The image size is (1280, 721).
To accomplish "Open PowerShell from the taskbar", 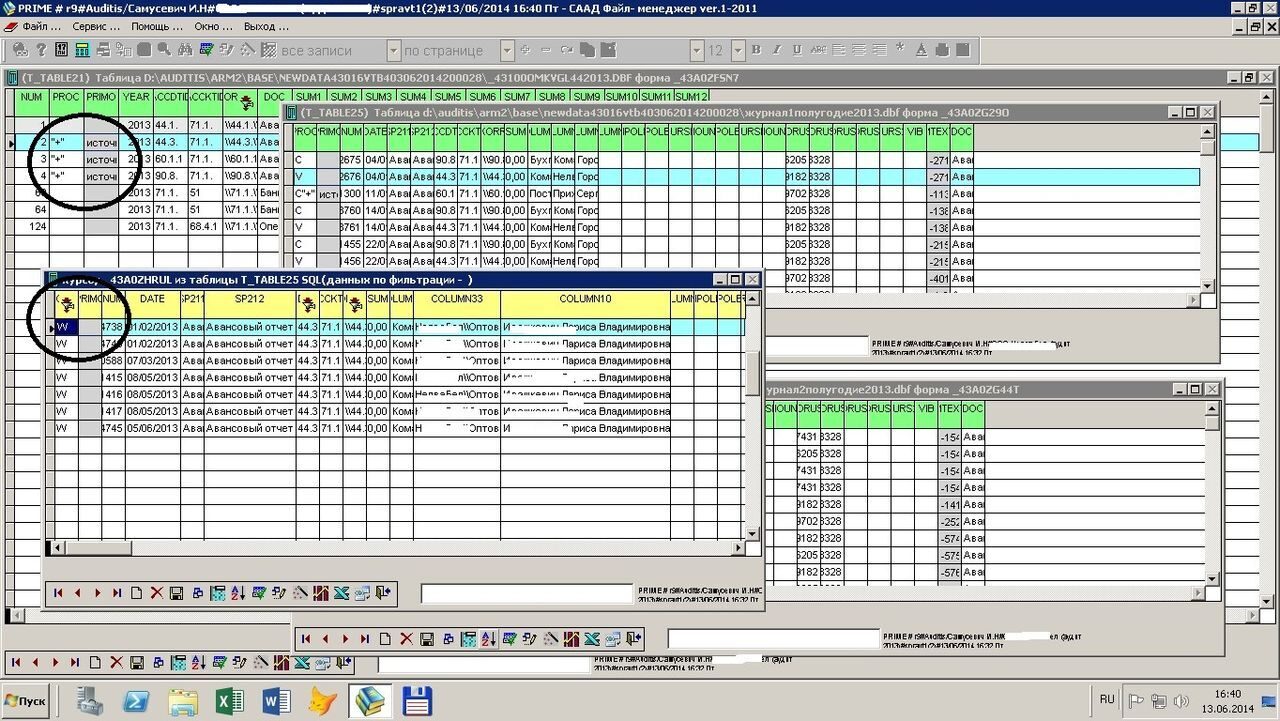I will pyautogui.click(x=136, y=701).
